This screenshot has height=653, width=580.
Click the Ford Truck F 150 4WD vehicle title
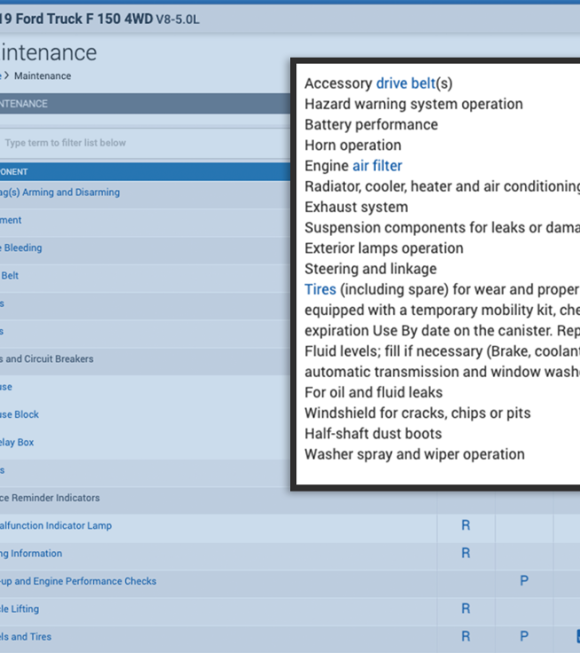point(100,19)
